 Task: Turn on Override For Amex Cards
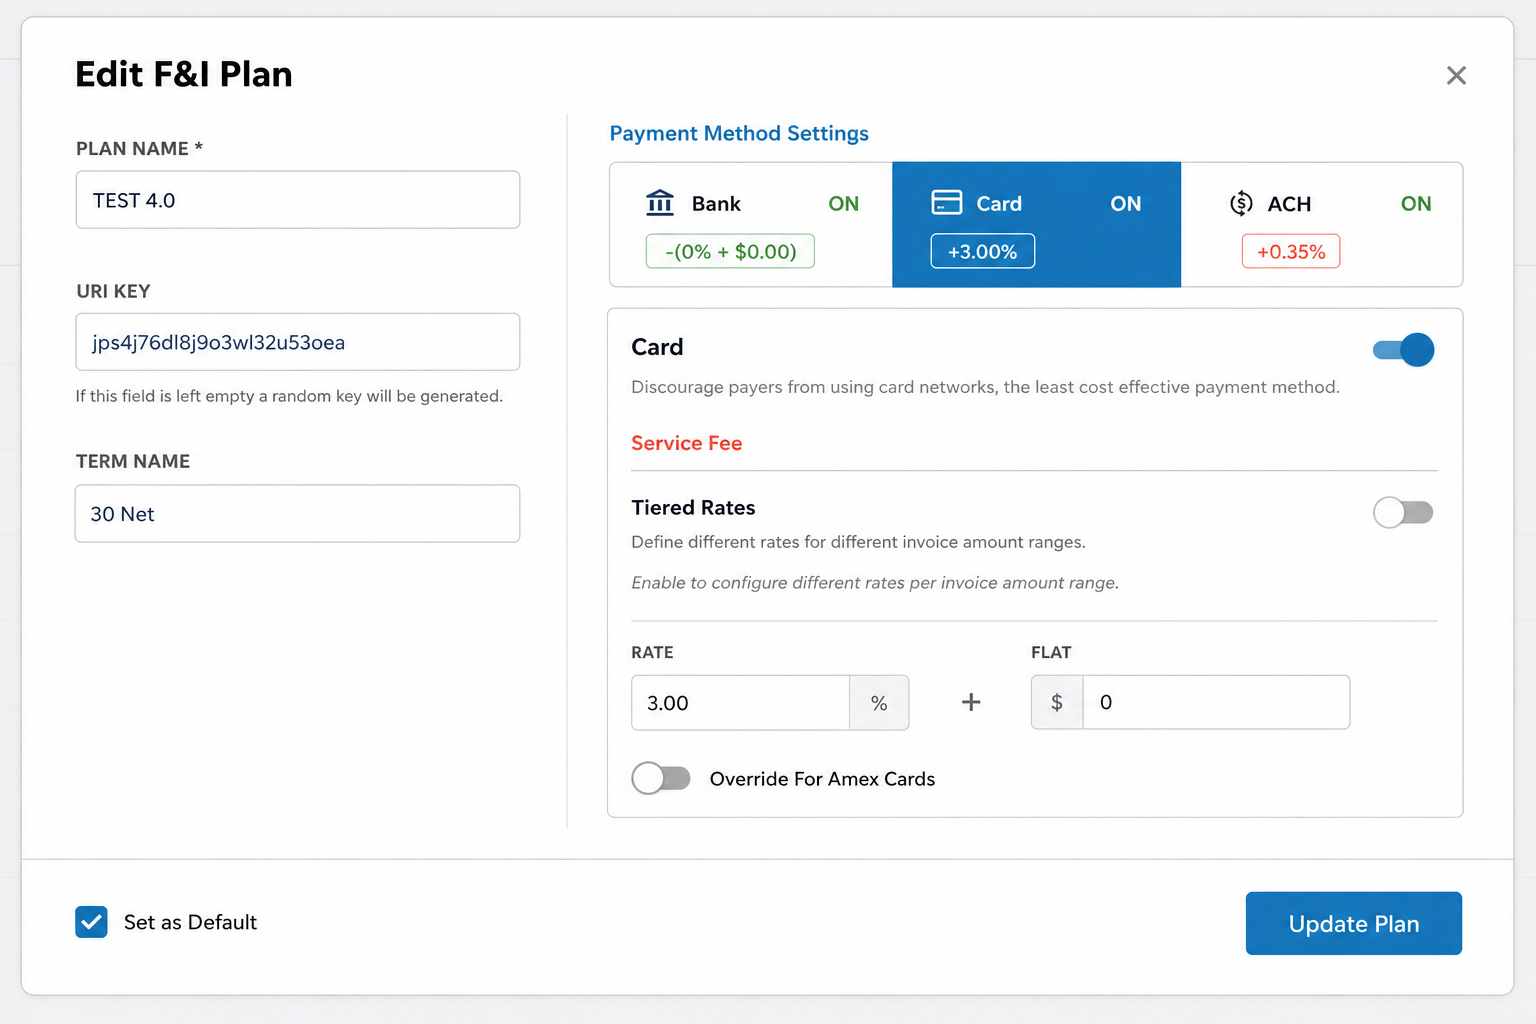(x=661, y=778)
